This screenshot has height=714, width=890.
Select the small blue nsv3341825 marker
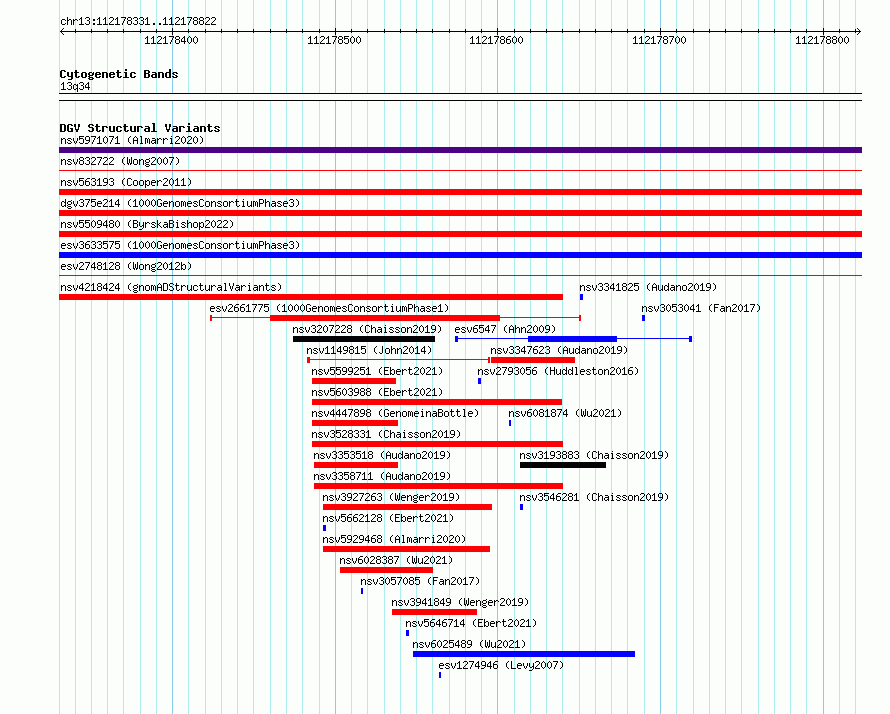pyautogui.click(x=581, y=297)
